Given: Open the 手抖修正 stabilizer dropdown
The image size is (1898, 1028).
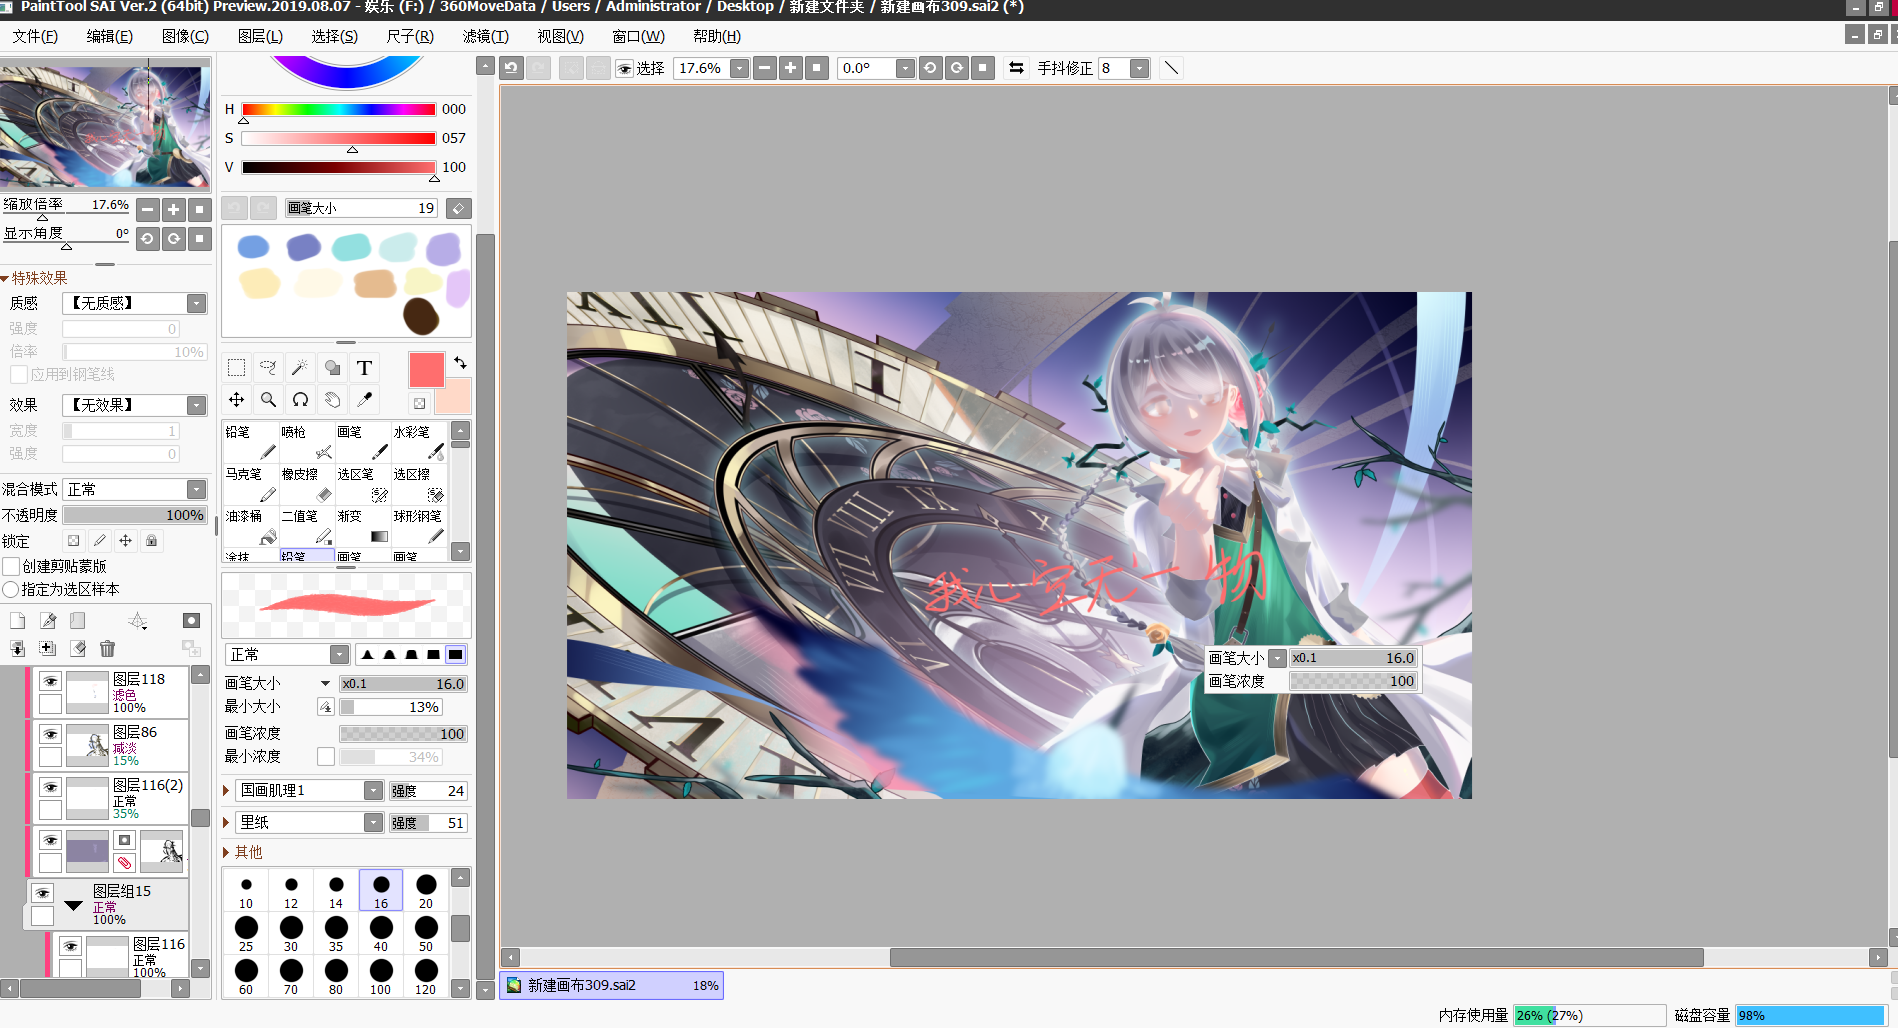Looking at the screenshot, I should pos(1139,68).
